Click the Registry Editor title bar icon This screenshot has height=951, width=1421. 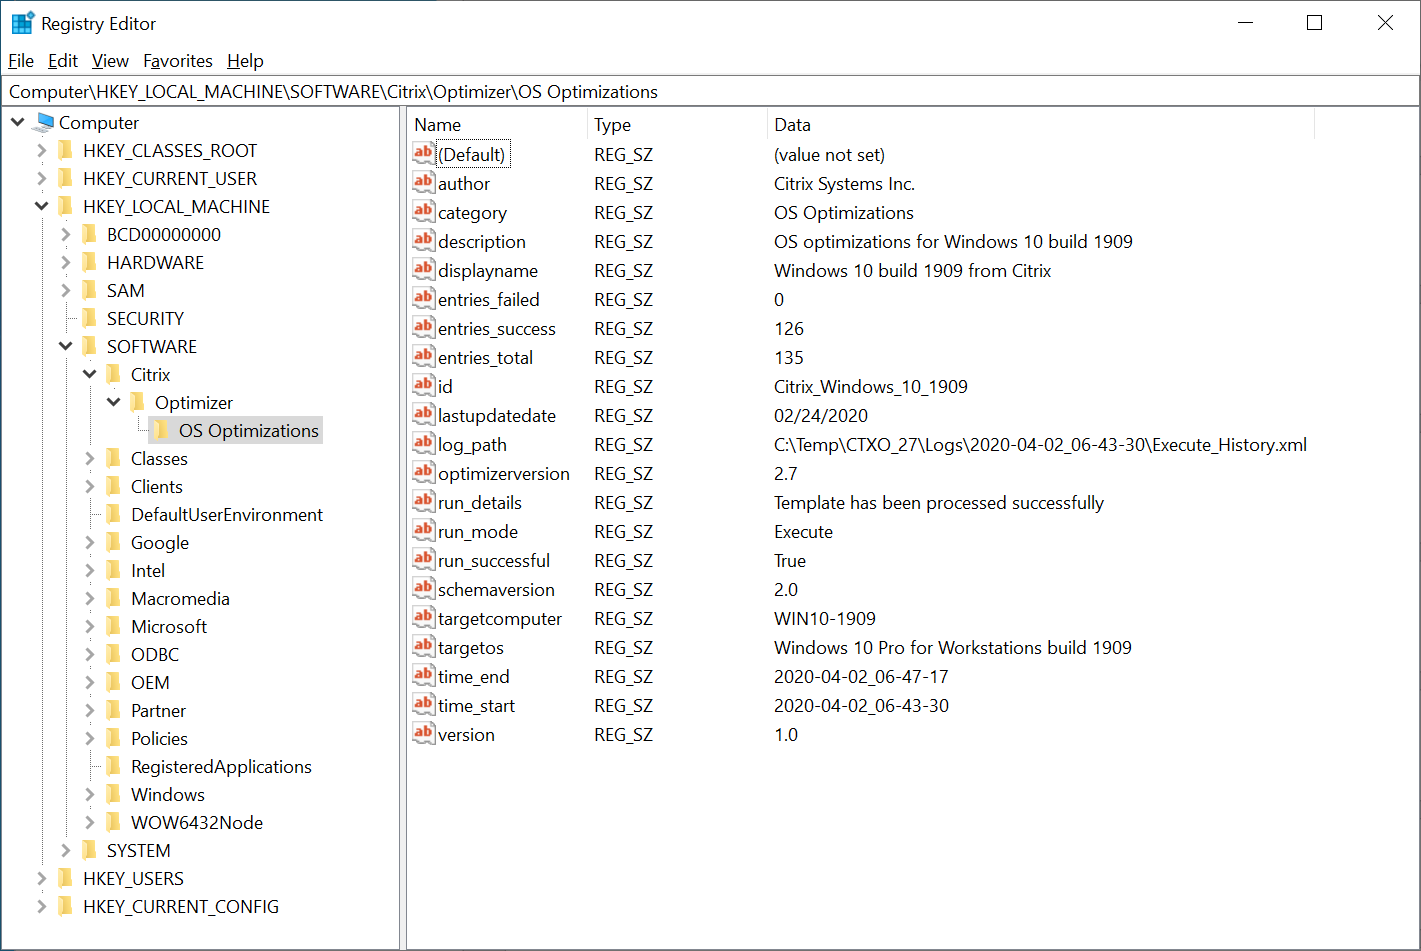click(x=22, y=23)
